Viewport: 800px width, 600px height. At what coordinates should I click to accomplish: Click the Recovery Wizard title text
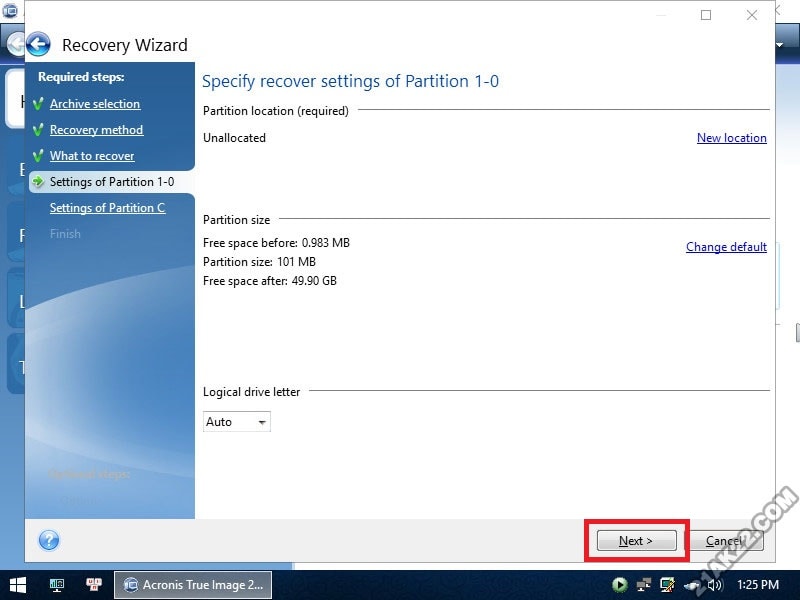click(x=124, y=45)
